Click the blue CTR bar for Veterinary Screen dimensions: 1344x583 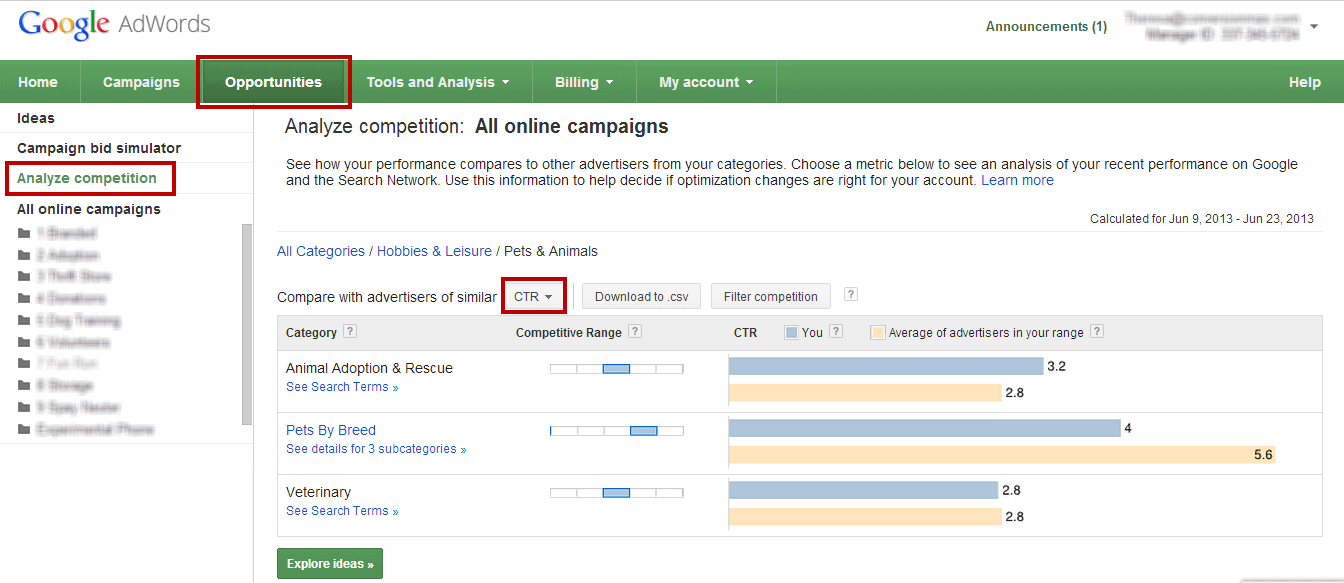[x=863, y=490]
